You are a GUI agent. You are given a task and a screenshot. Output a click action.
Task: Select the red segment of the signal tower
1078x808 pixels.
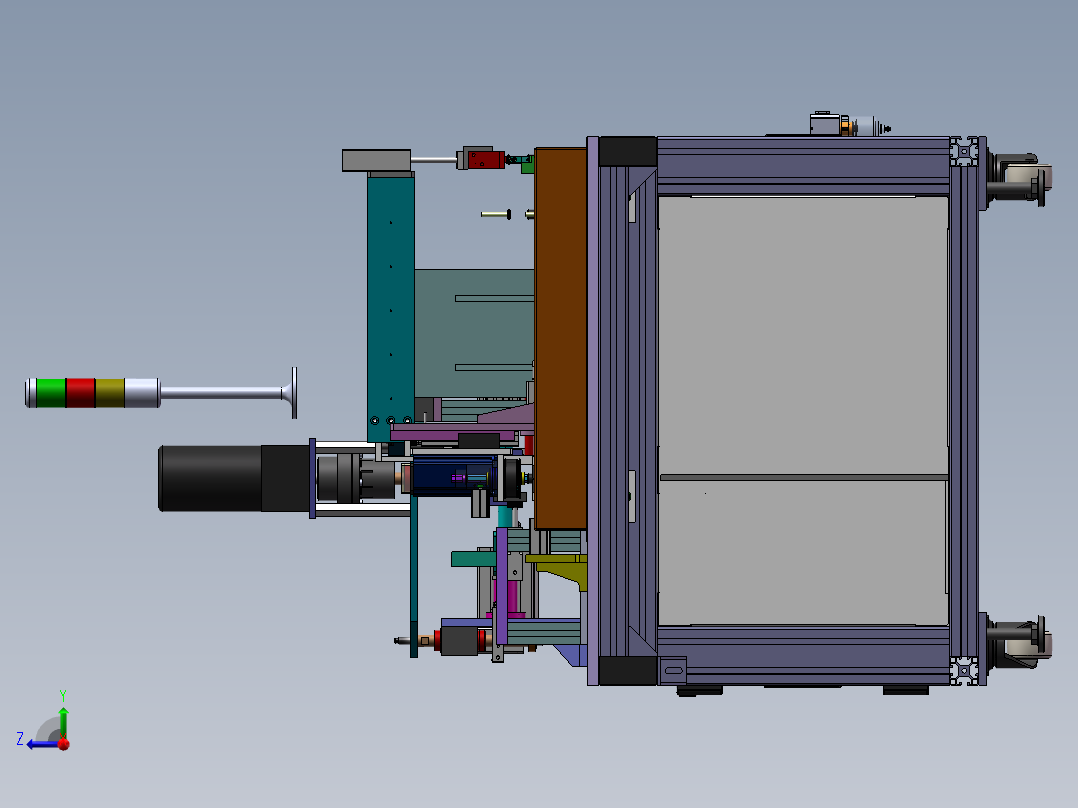(x=80, y=393)
